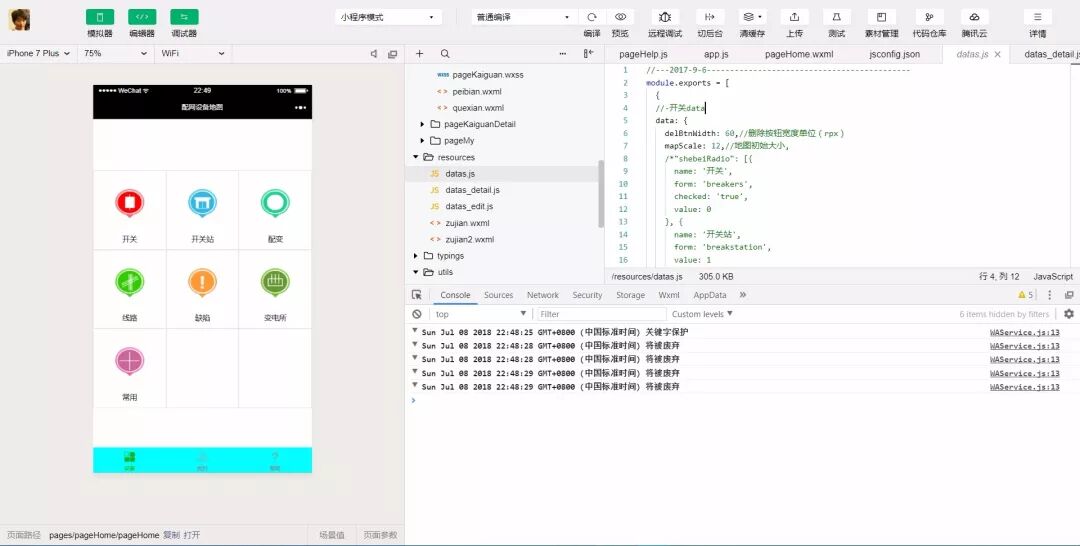Screen dimensions: 1080x546
Task: Switch to the pageHome.wxml tab
Action: [799, 54]
